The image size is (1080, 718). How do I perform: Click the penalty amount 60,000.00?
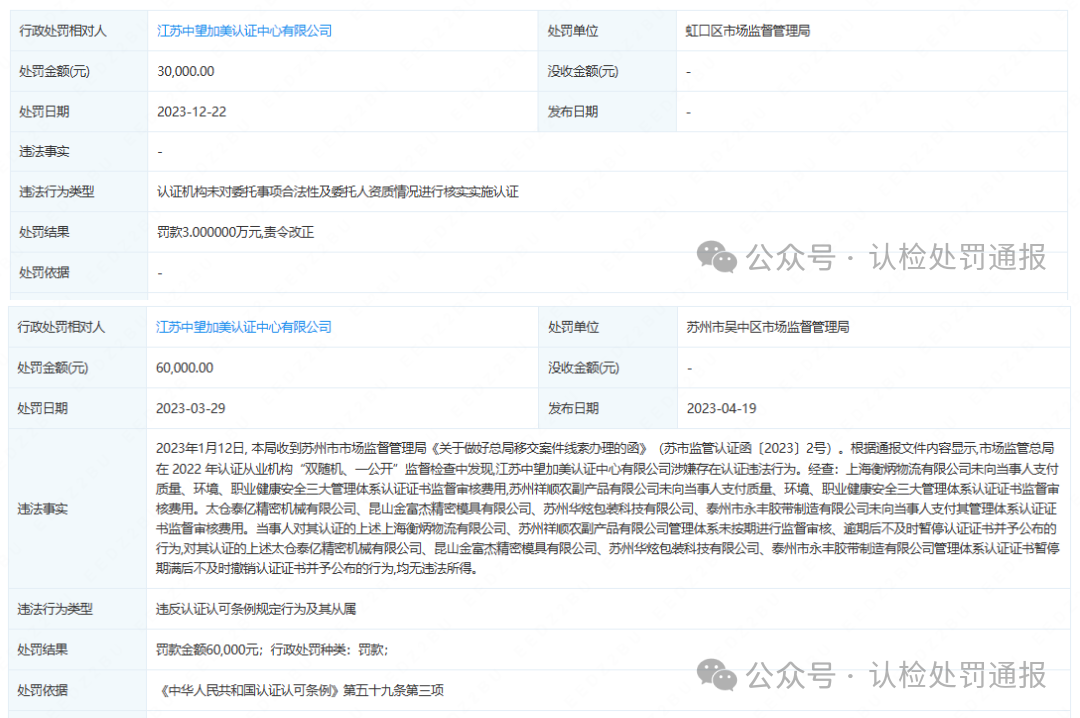click(x=185, y=368)
